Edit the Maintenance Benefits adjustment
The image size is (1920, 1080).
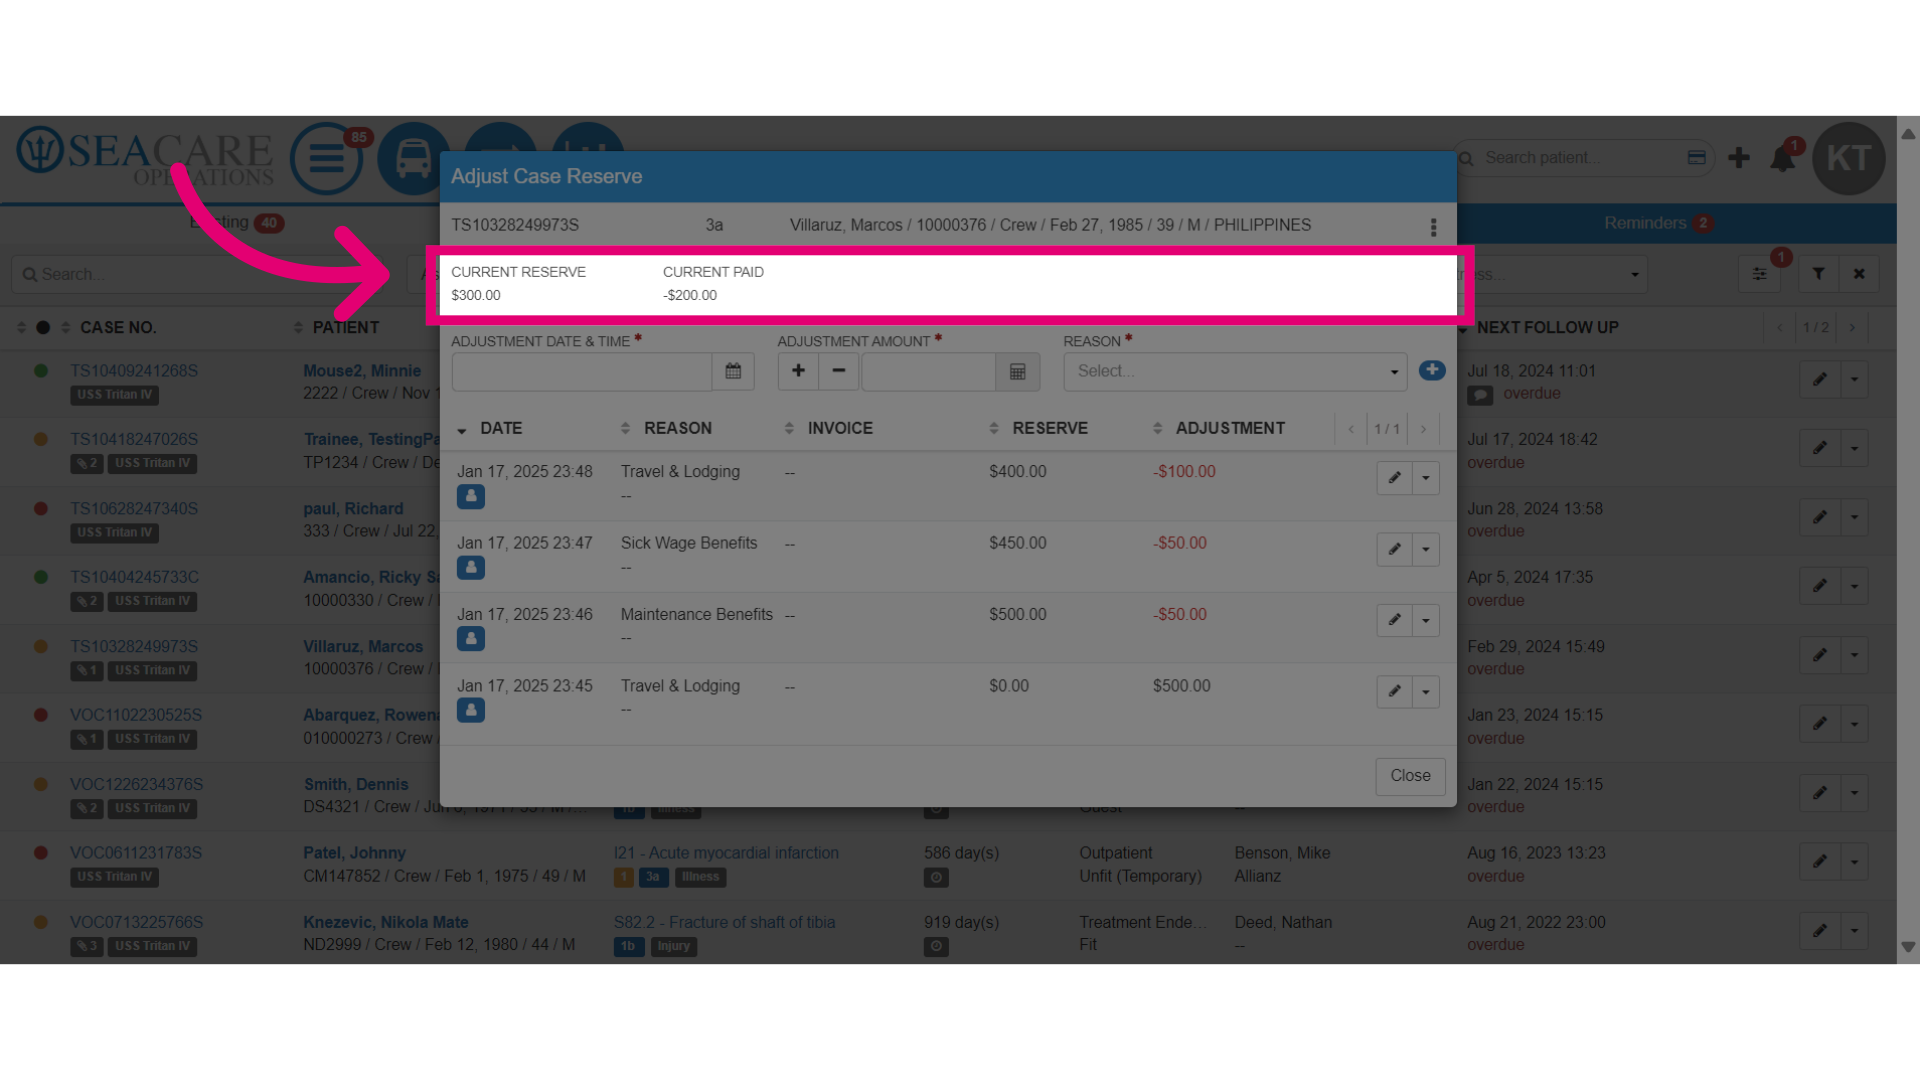[x=1394, y=620]
